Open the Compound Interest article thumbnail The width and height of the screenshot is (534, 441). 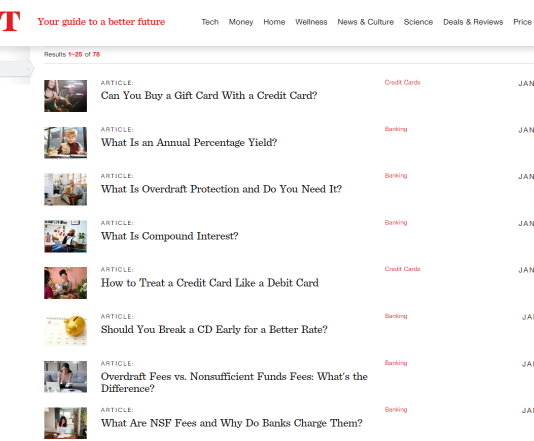coord(65,236)
